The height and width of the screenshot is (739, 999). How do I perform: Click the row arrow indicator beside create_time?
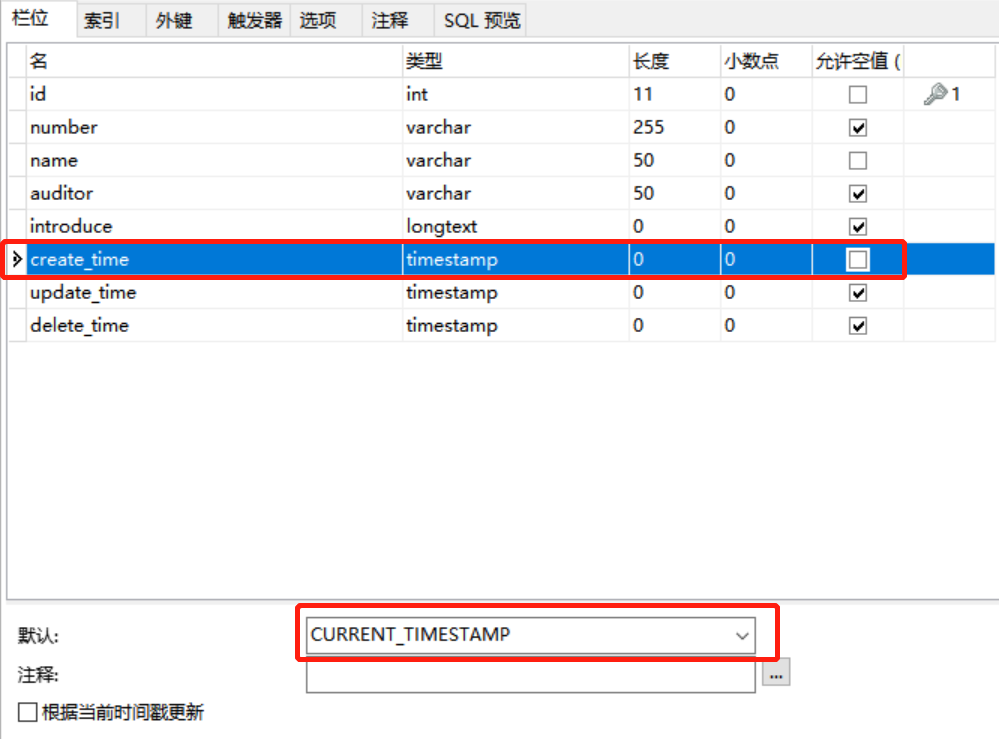(x=17, y=259)
